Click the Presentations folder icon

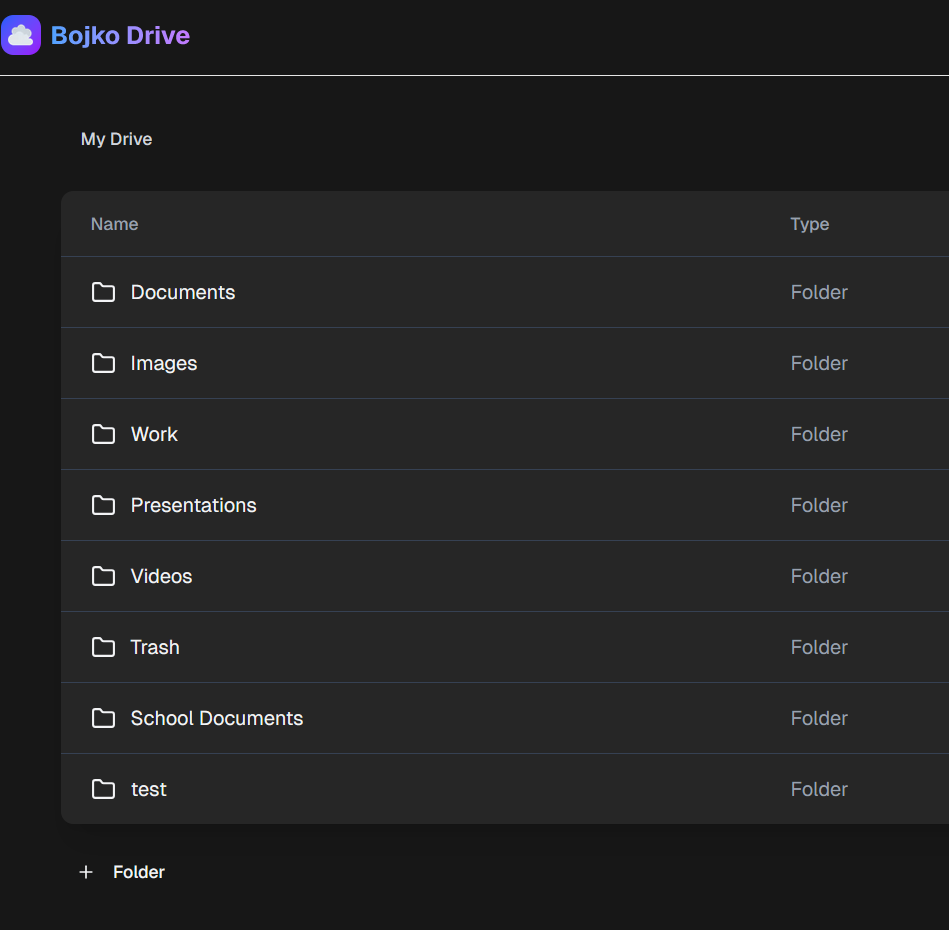103,505
